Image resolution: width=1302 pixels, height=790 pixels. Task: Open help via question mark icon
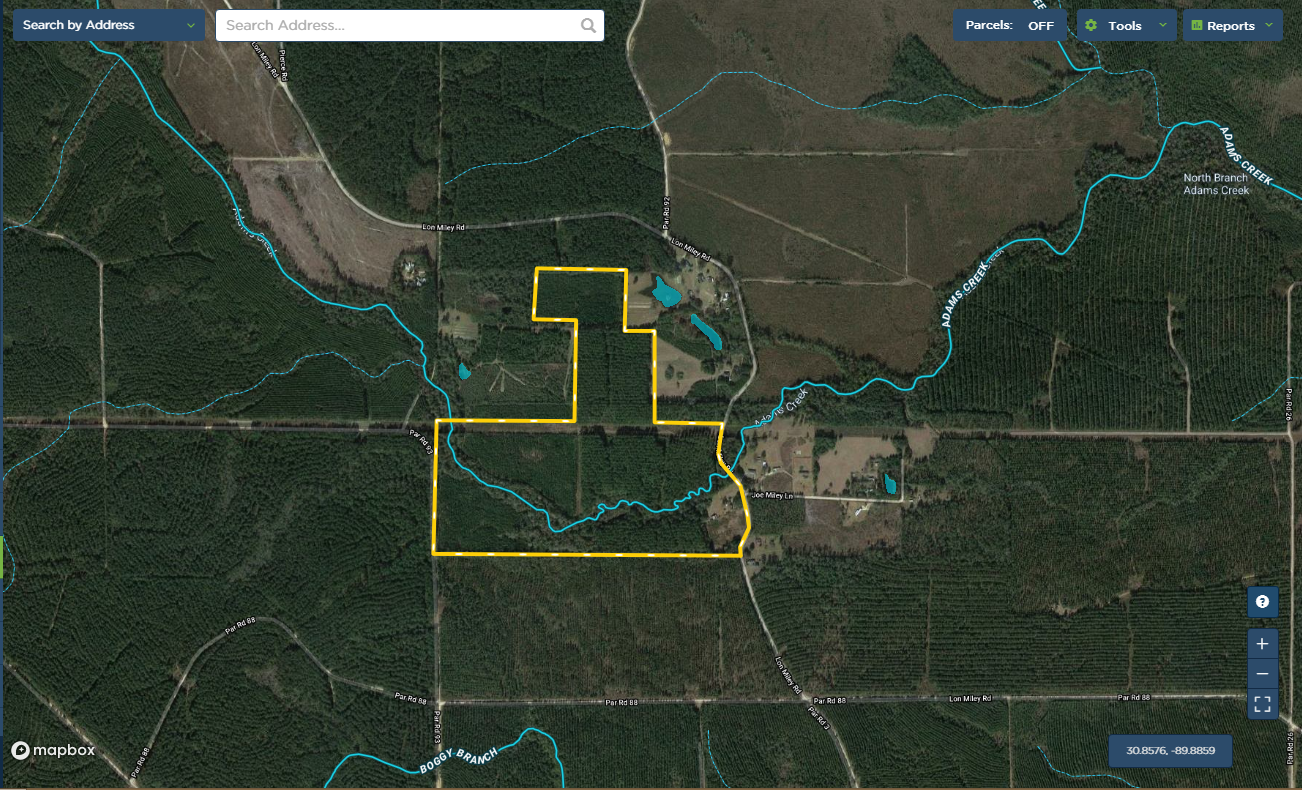[1263, 602]
